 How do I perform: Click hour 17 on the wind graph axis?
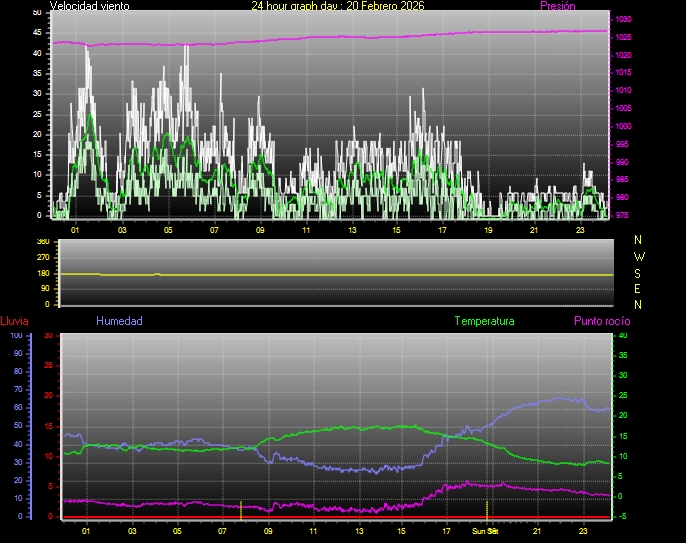click(442, 230)
